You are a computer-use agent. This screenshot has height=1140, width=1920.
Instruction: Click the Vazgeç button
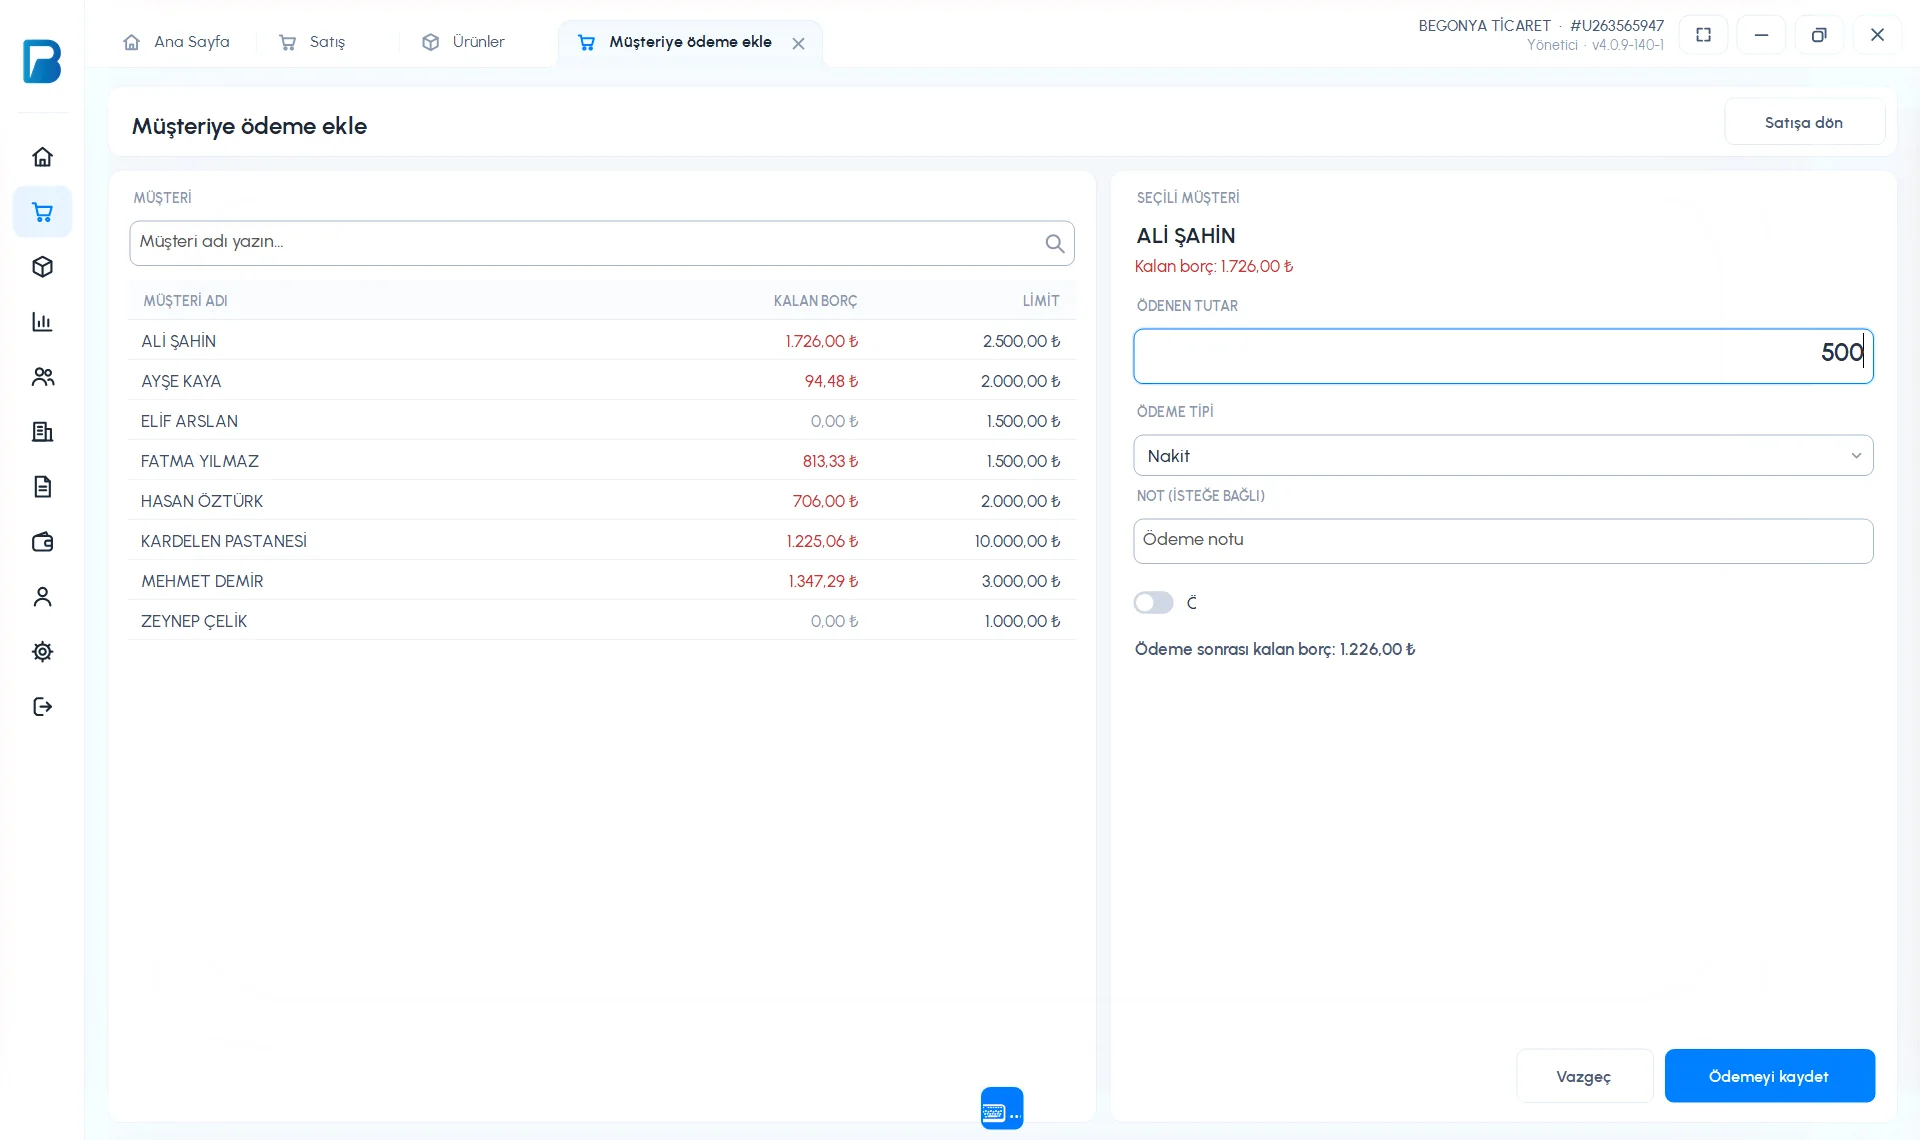coord(1584,1076)
